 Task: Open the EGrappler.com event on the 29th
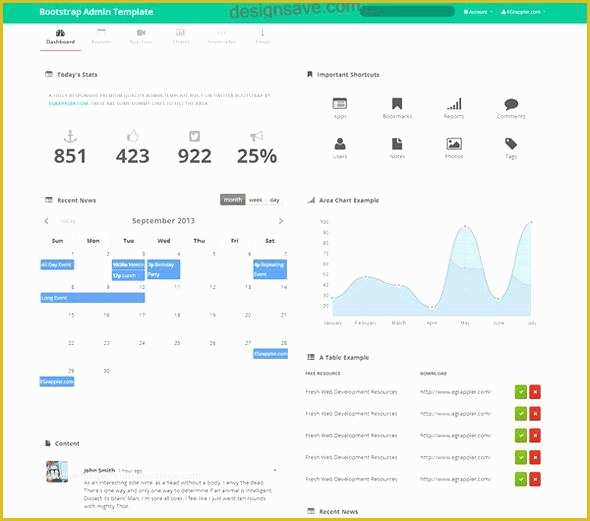pyautogui.click(x=57, y=381)
